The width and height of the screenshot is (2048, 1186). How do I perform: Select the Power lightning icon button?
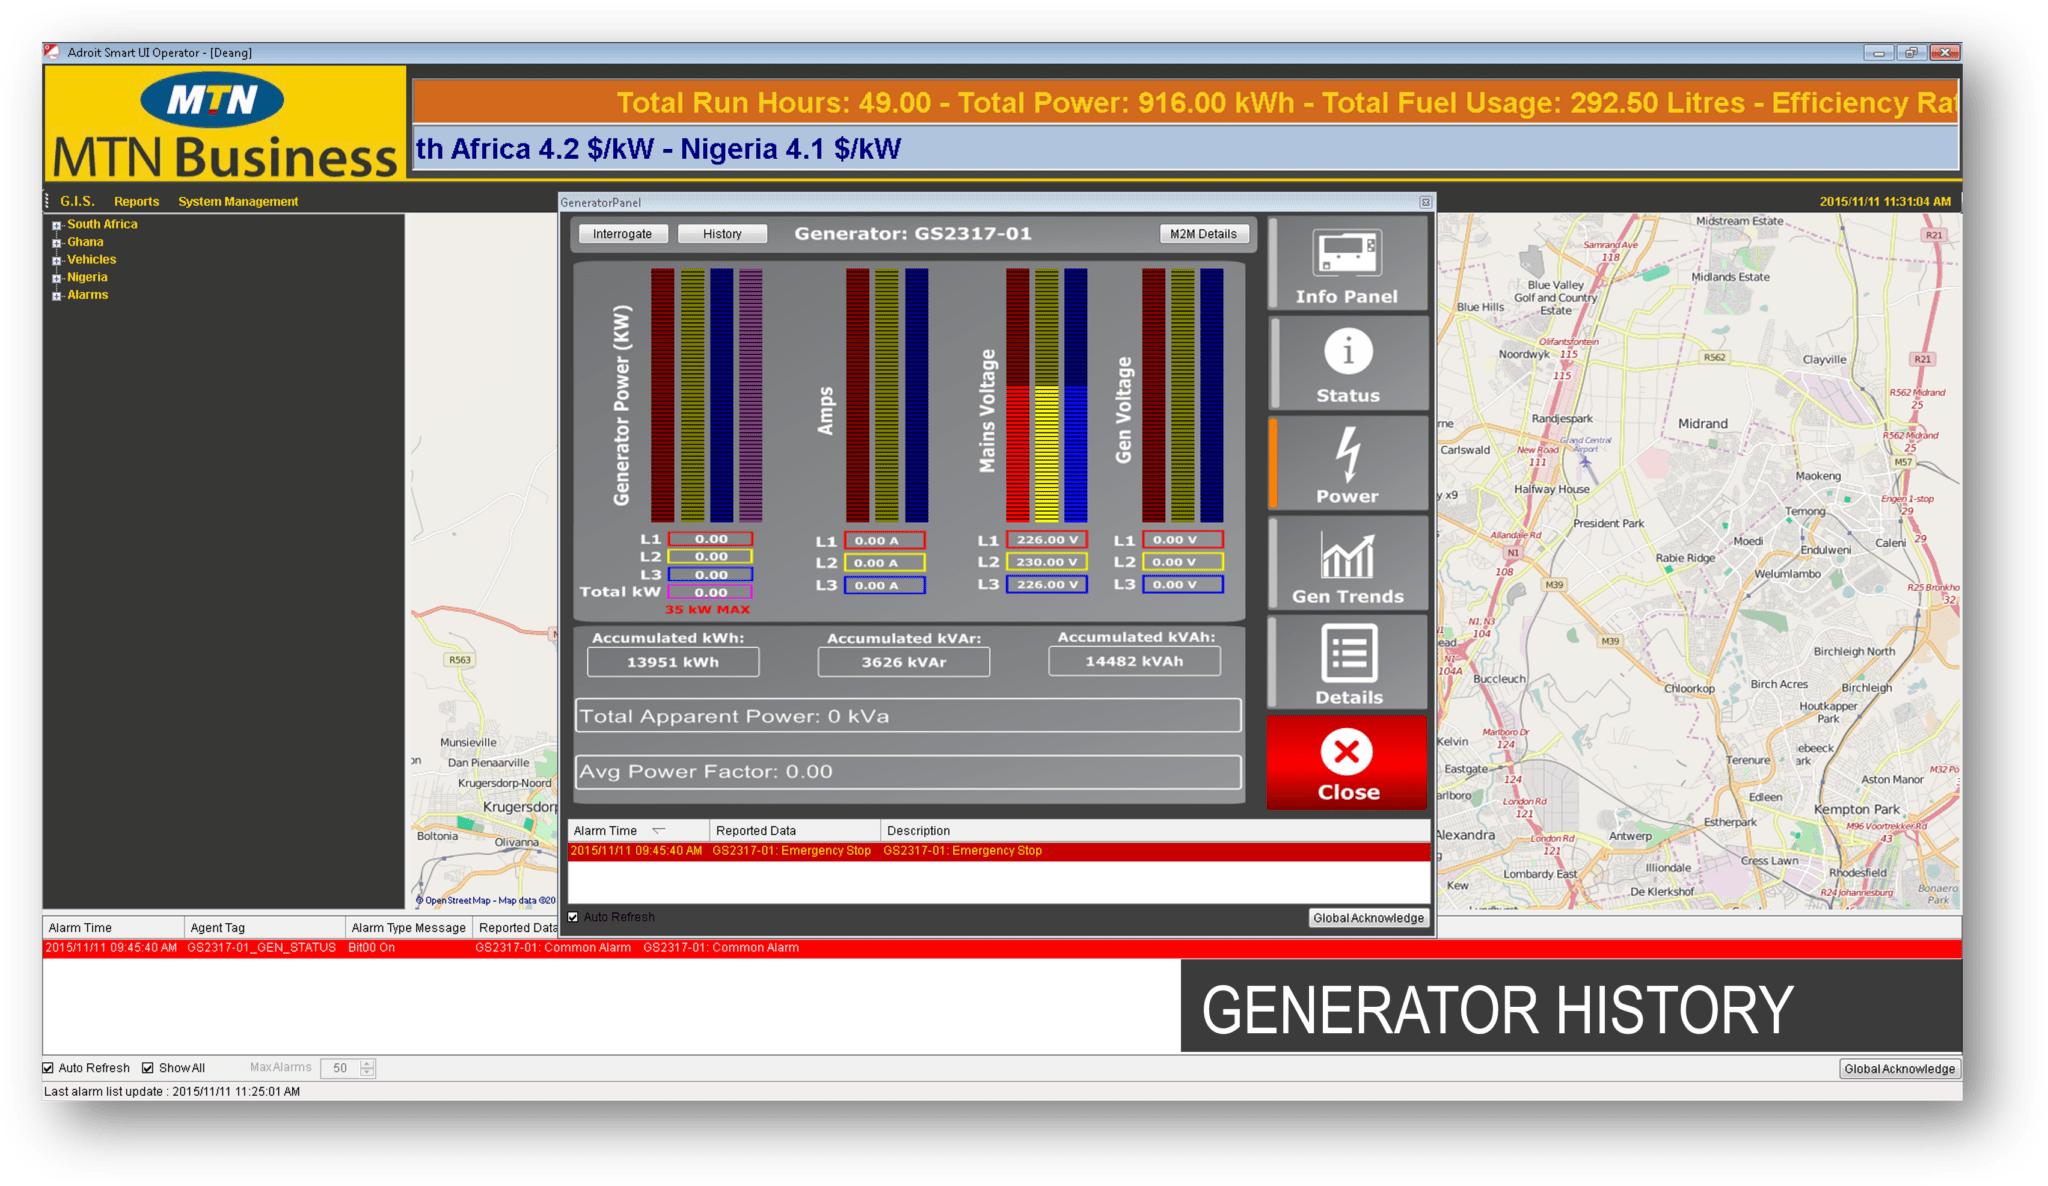tap(1347, 464)
